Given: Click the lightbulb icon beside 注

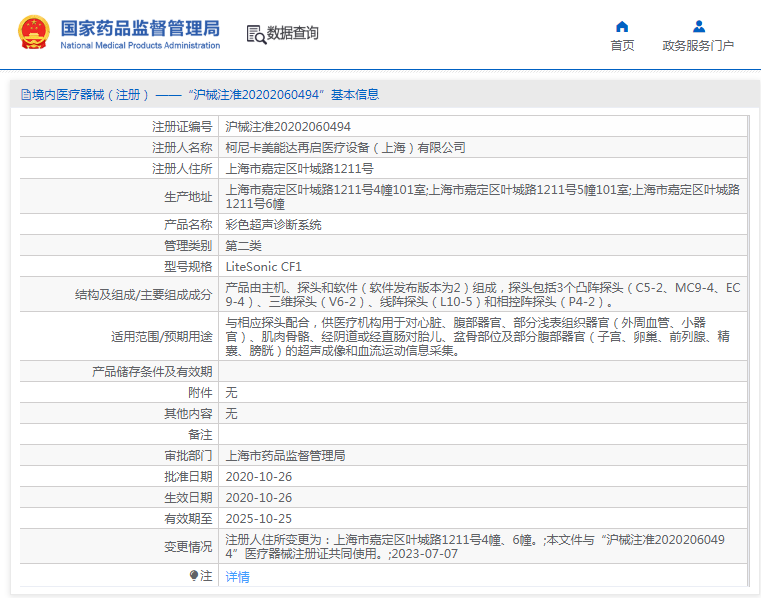Looking at the screenshot, I should coord(194,576).
